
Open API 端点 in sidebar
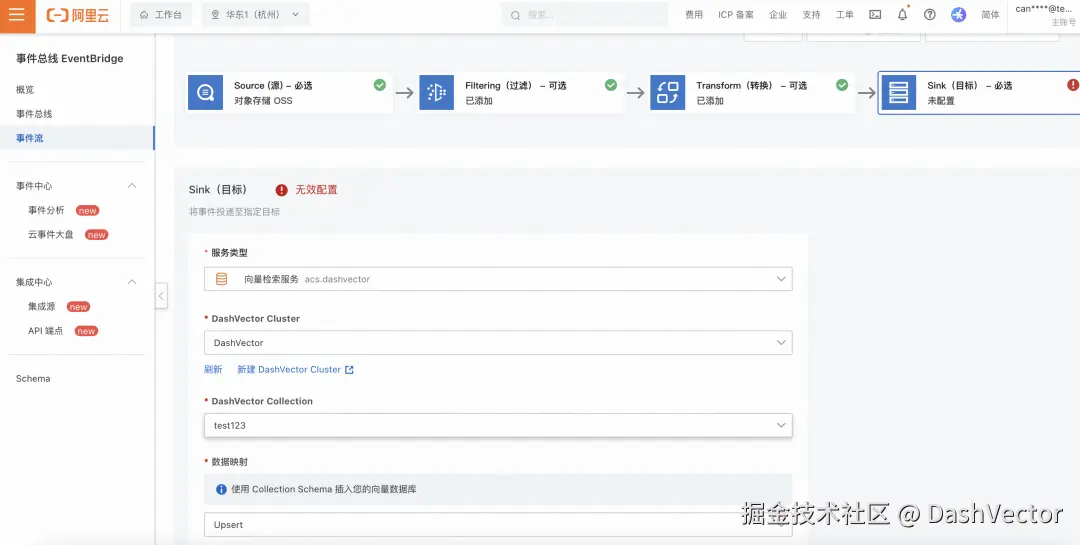click(45, 331)
